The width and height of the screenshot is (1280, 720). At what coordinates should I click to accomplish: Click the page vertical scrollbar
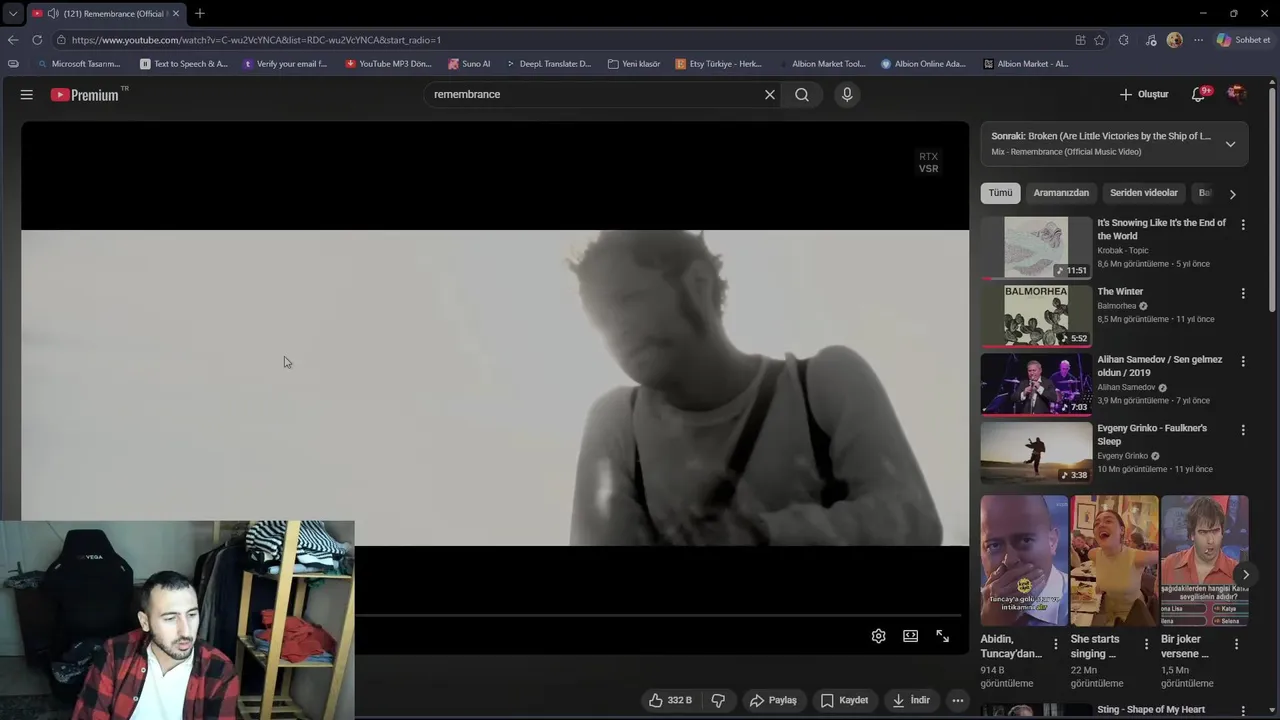(1274, 200)
